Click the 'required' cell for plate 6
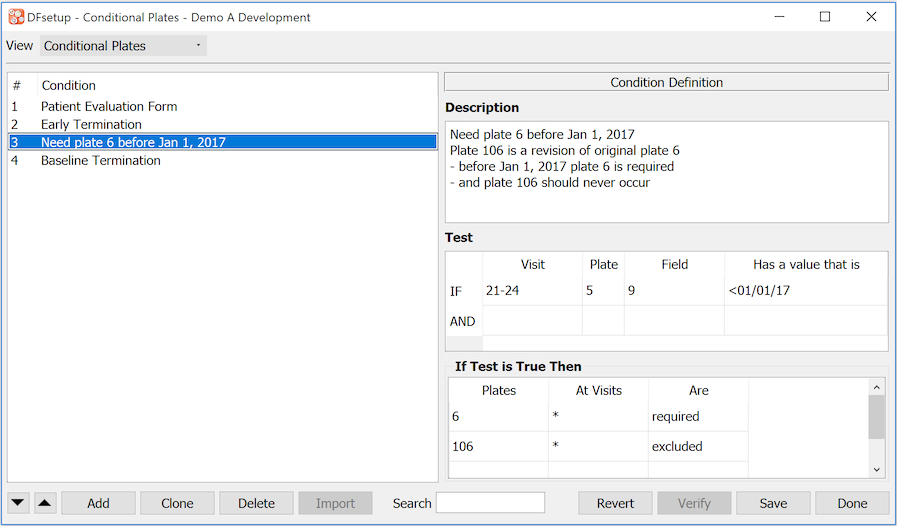The width and height of the screenshot is (897, 526). pos(697,416)
